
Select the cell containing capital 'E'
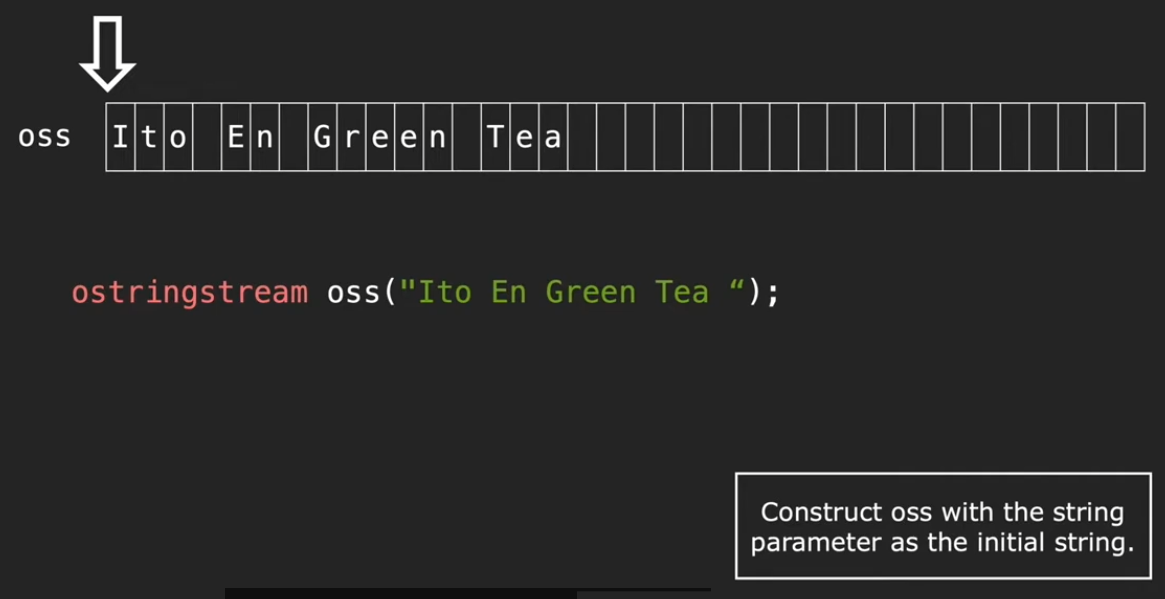pos(236,137)
